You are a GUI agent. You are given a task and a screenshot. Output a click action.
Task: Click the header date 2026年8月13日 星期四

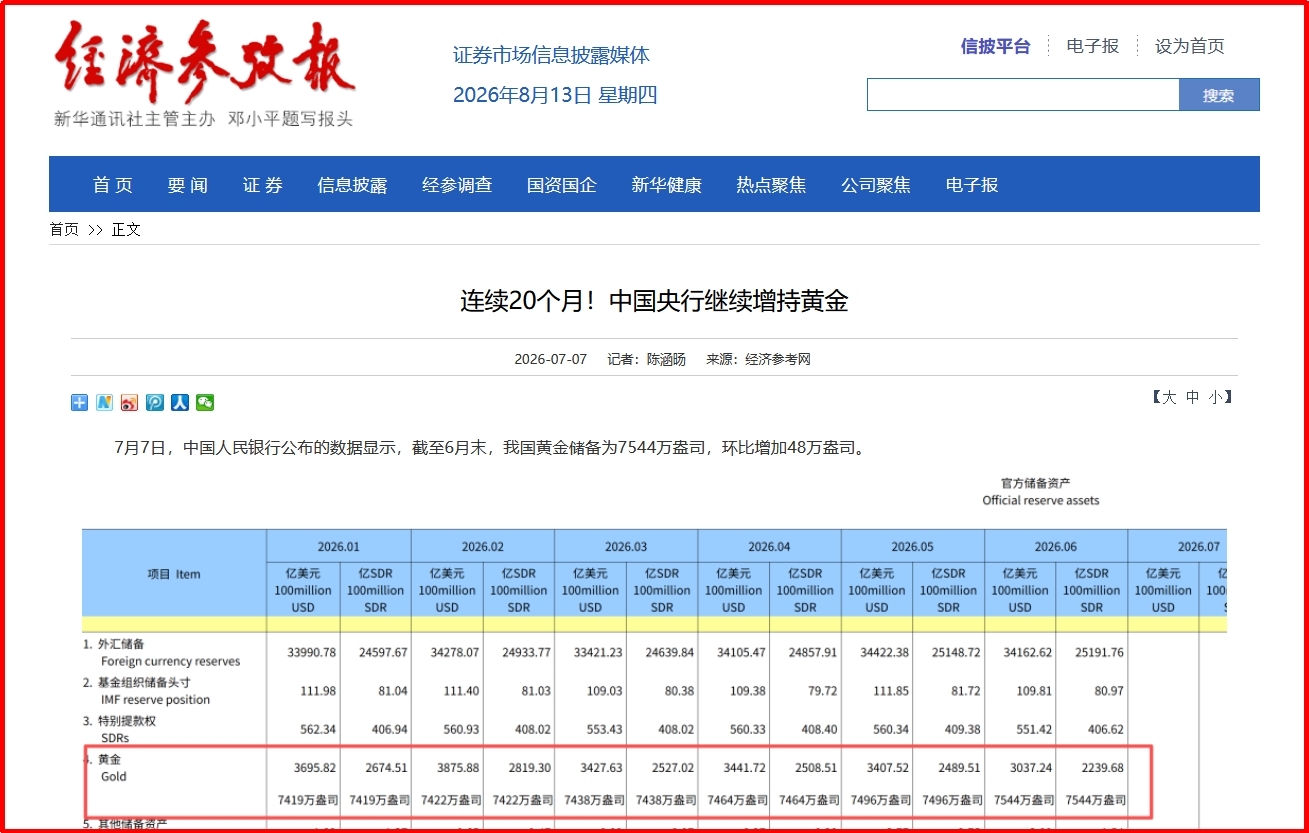coord(555,95)
